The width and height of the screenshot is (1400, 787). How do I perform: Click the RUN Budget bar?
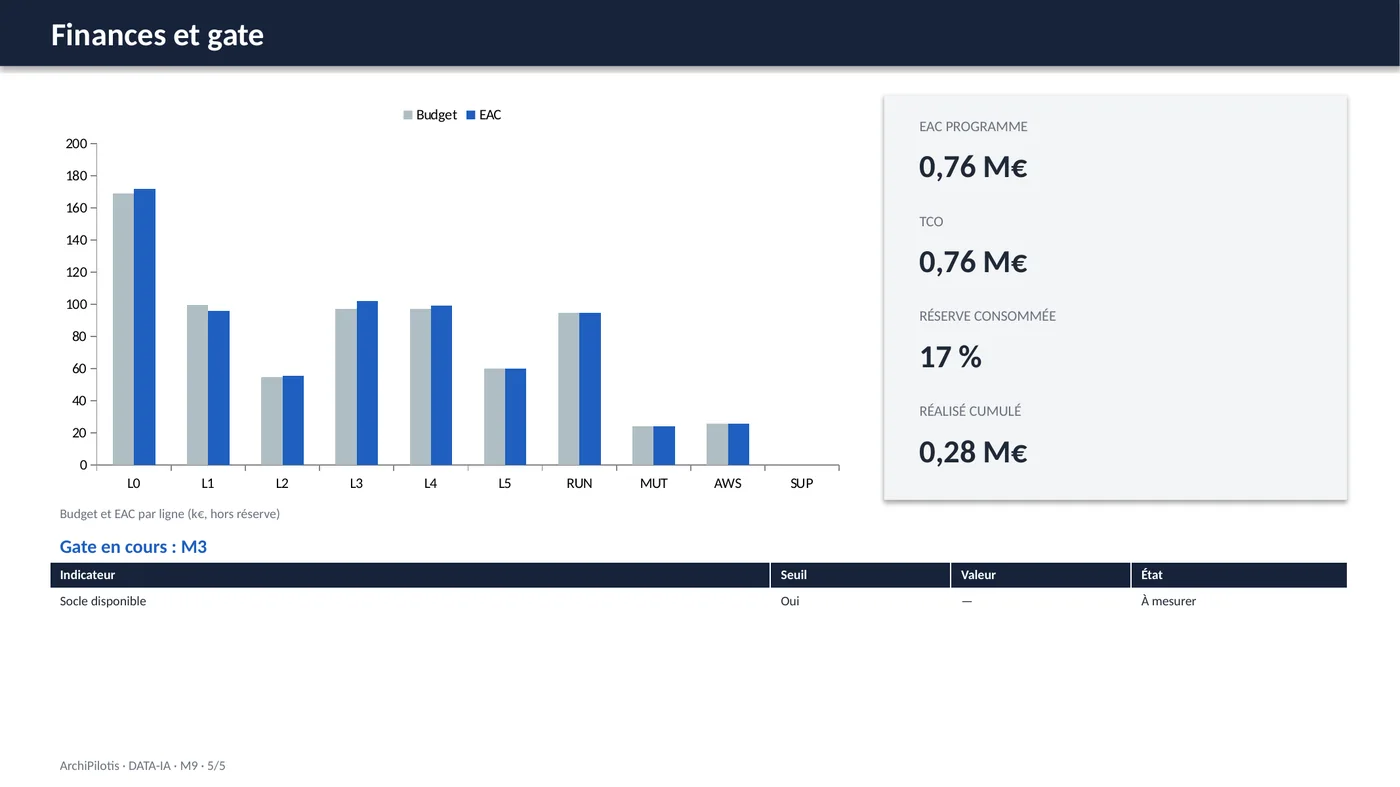pyautogui.click(x=569, y=389)
